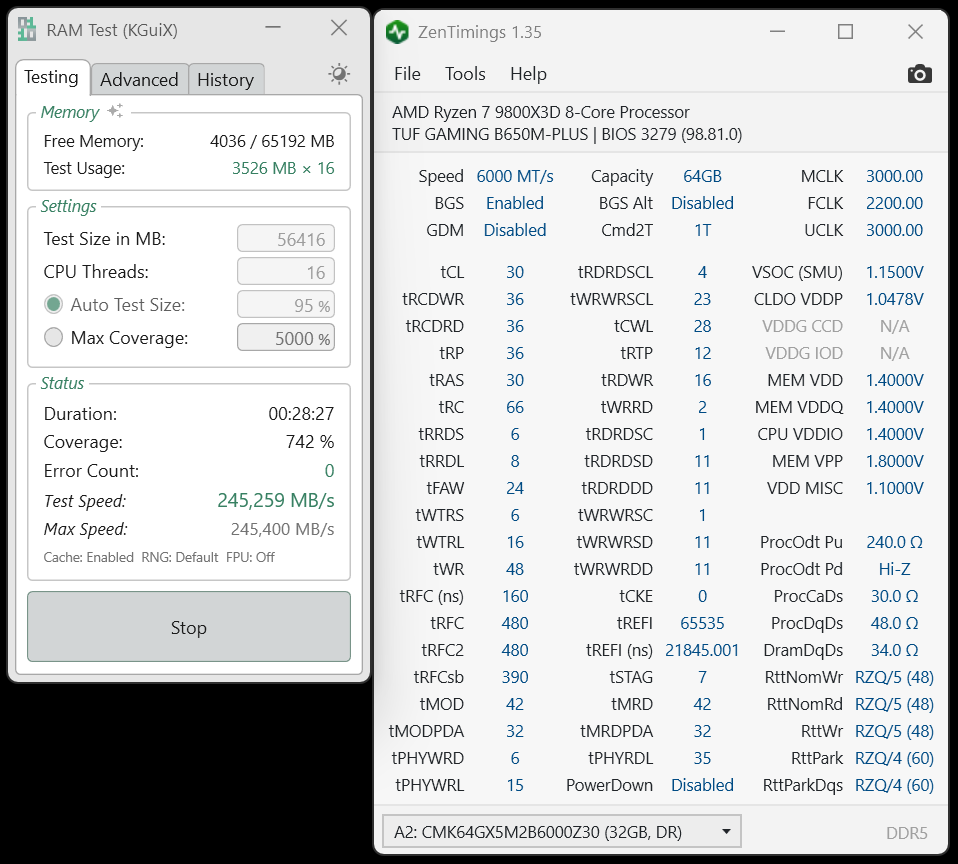
Task: Click the MEM VPP 1.8000V value
Action: (x=894, y=461)
